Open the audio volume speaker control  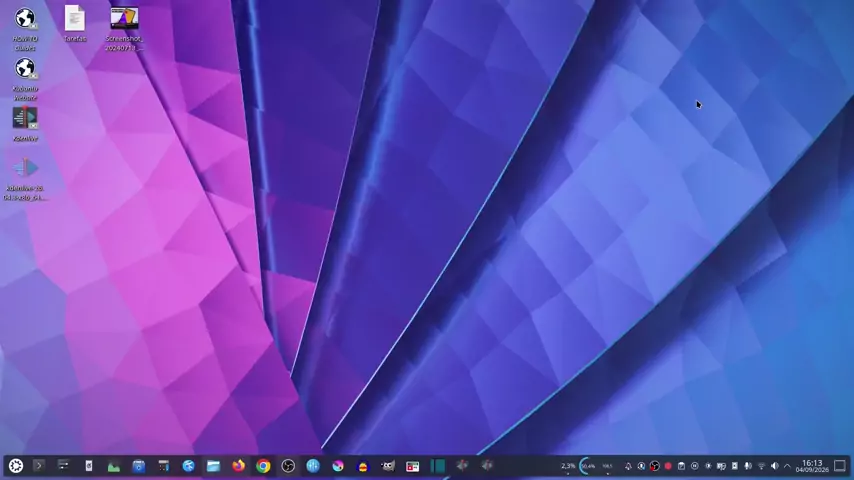point(774,466)
